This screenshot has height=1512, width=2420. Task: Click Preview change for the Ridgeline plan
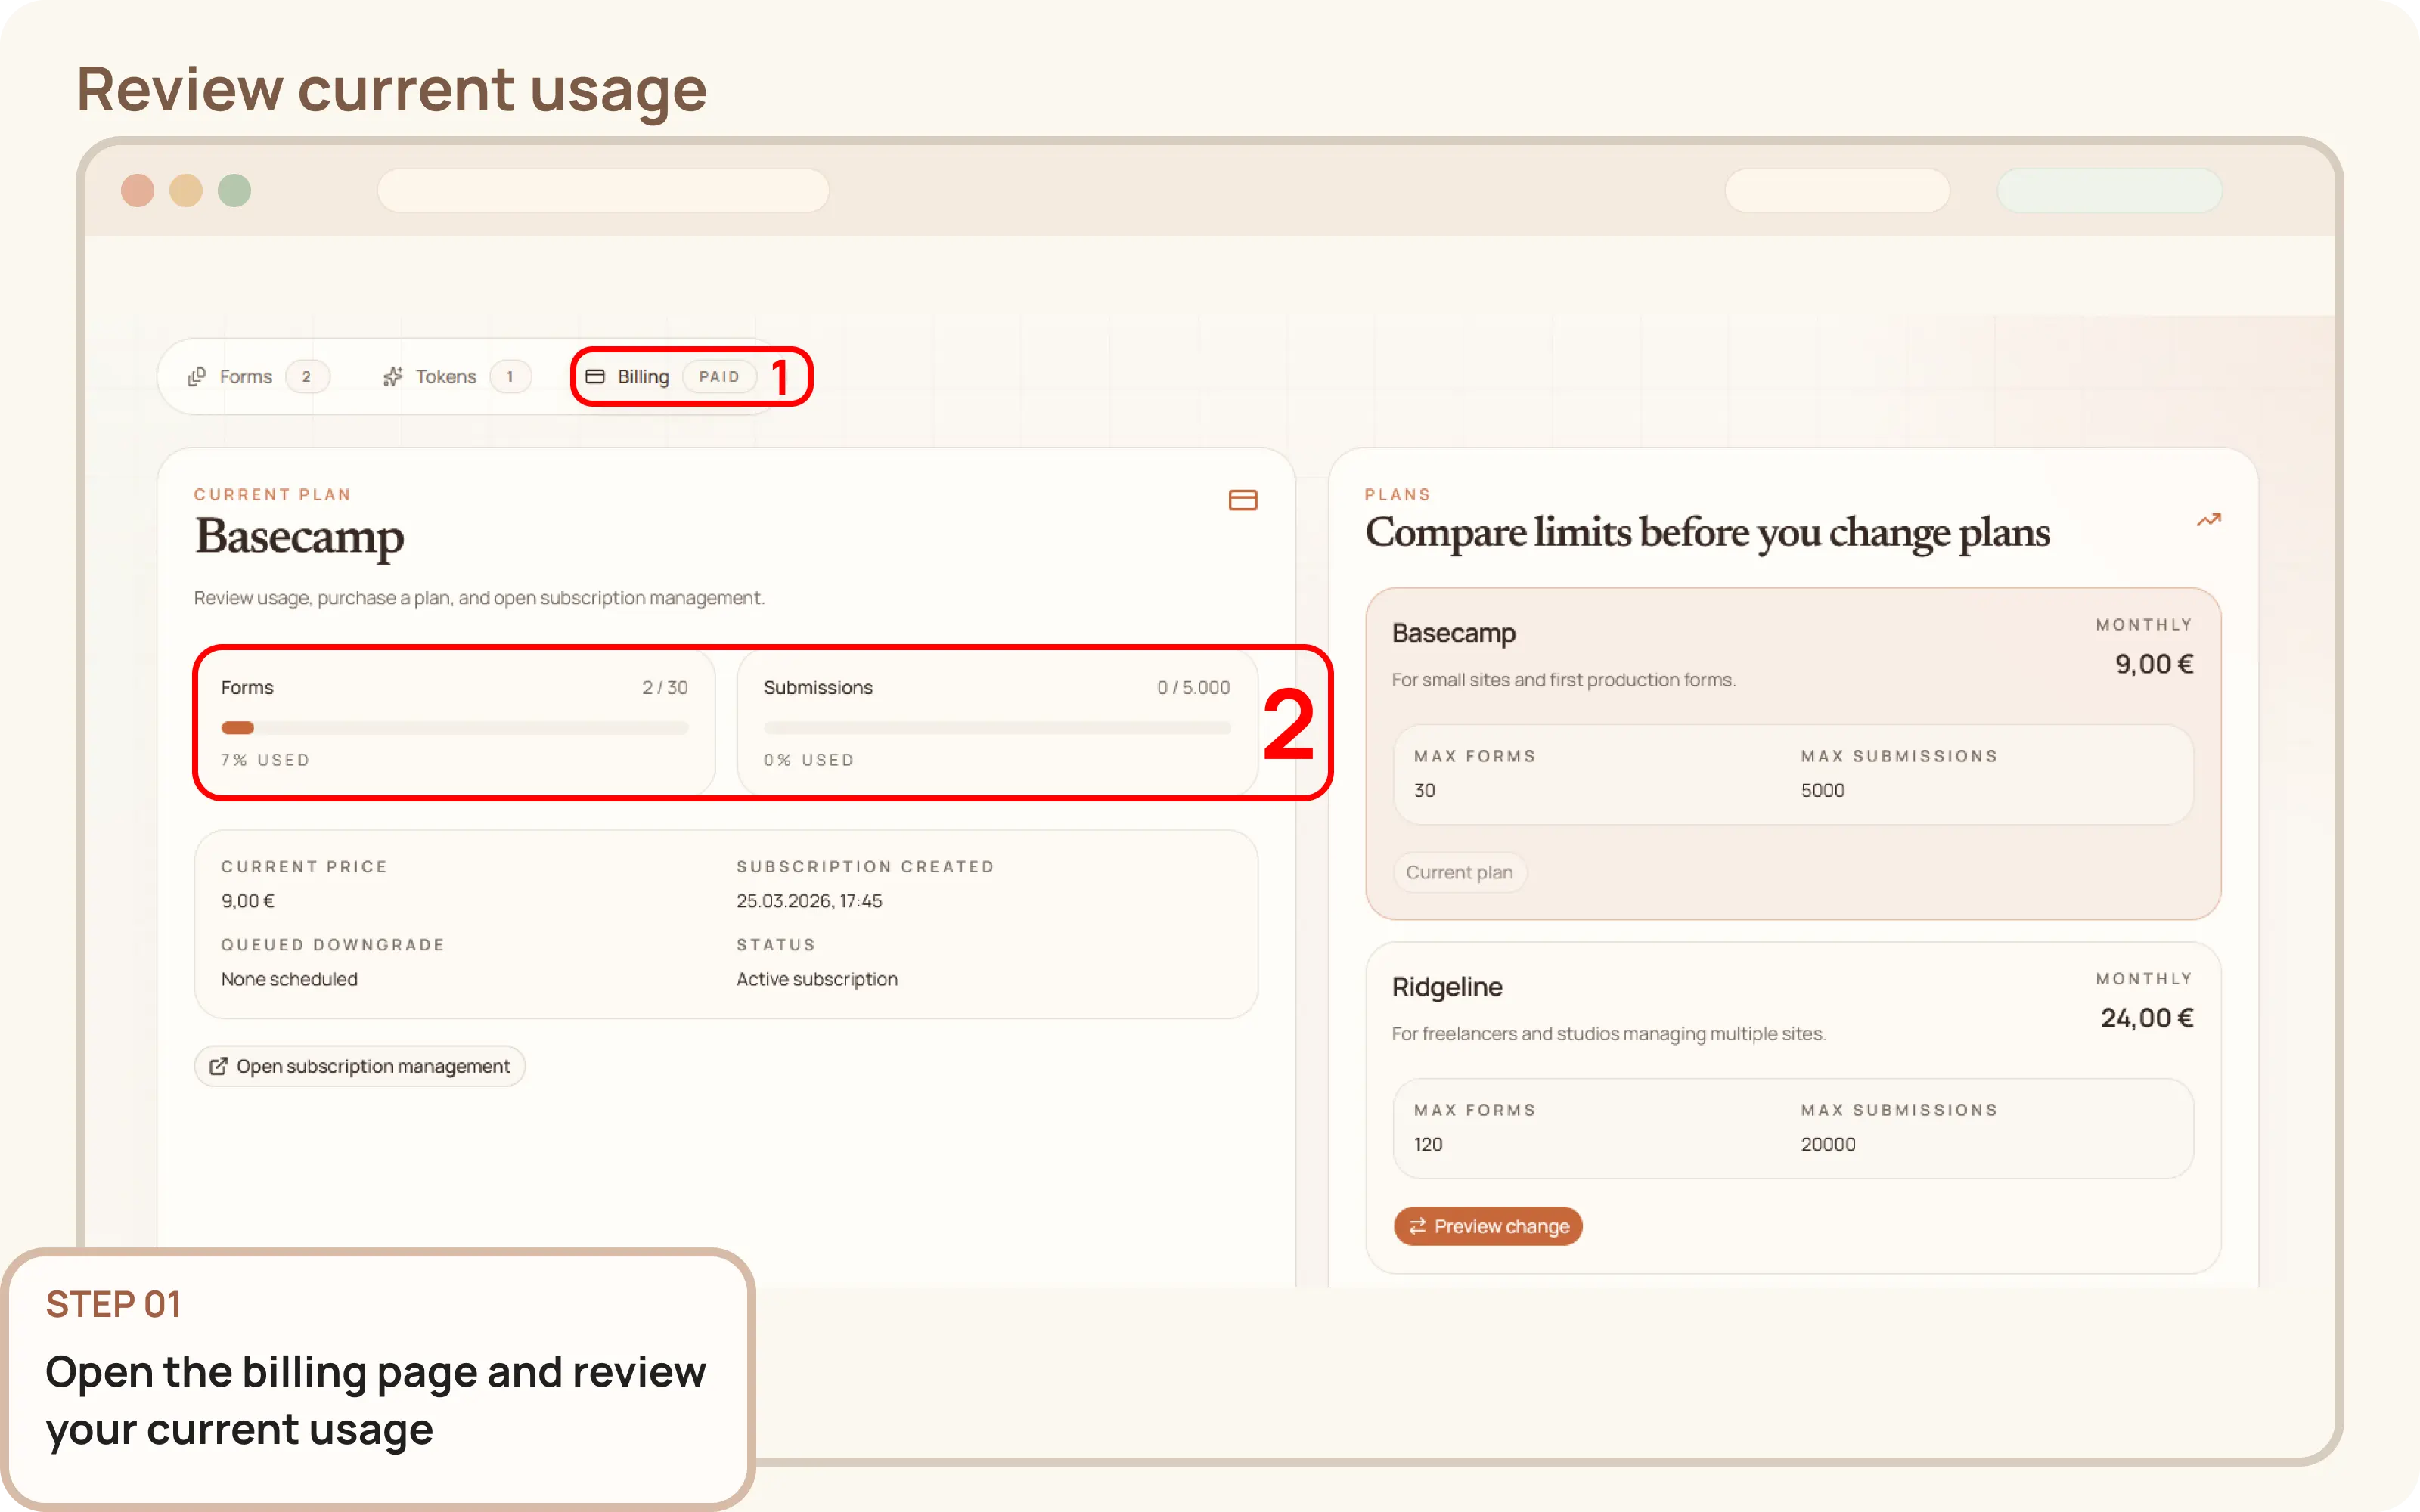tap(1488, 1226)
